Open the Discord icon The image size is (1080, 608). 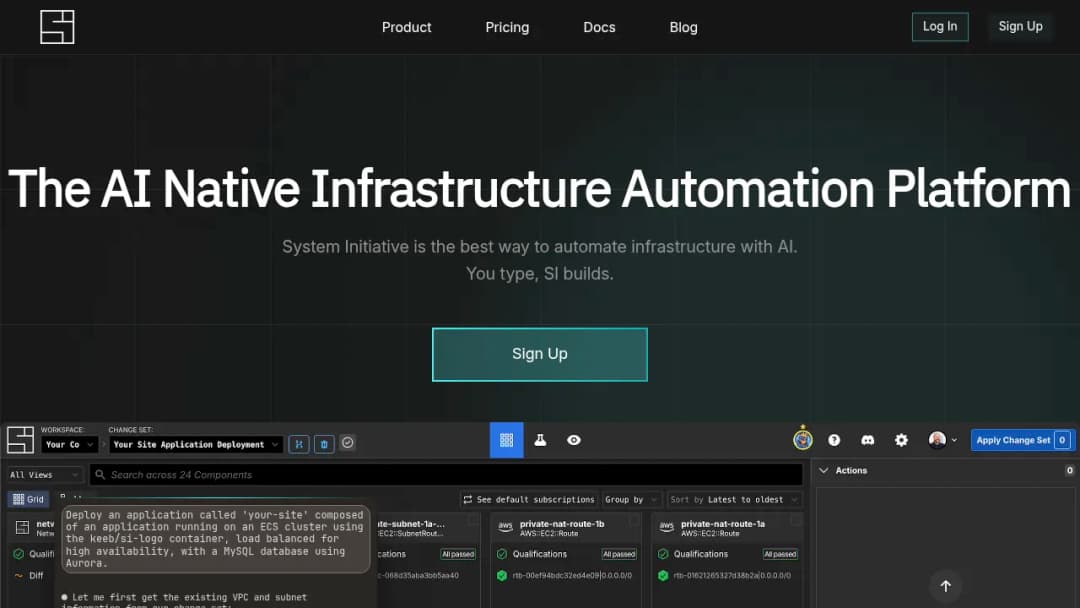[867, 440]
